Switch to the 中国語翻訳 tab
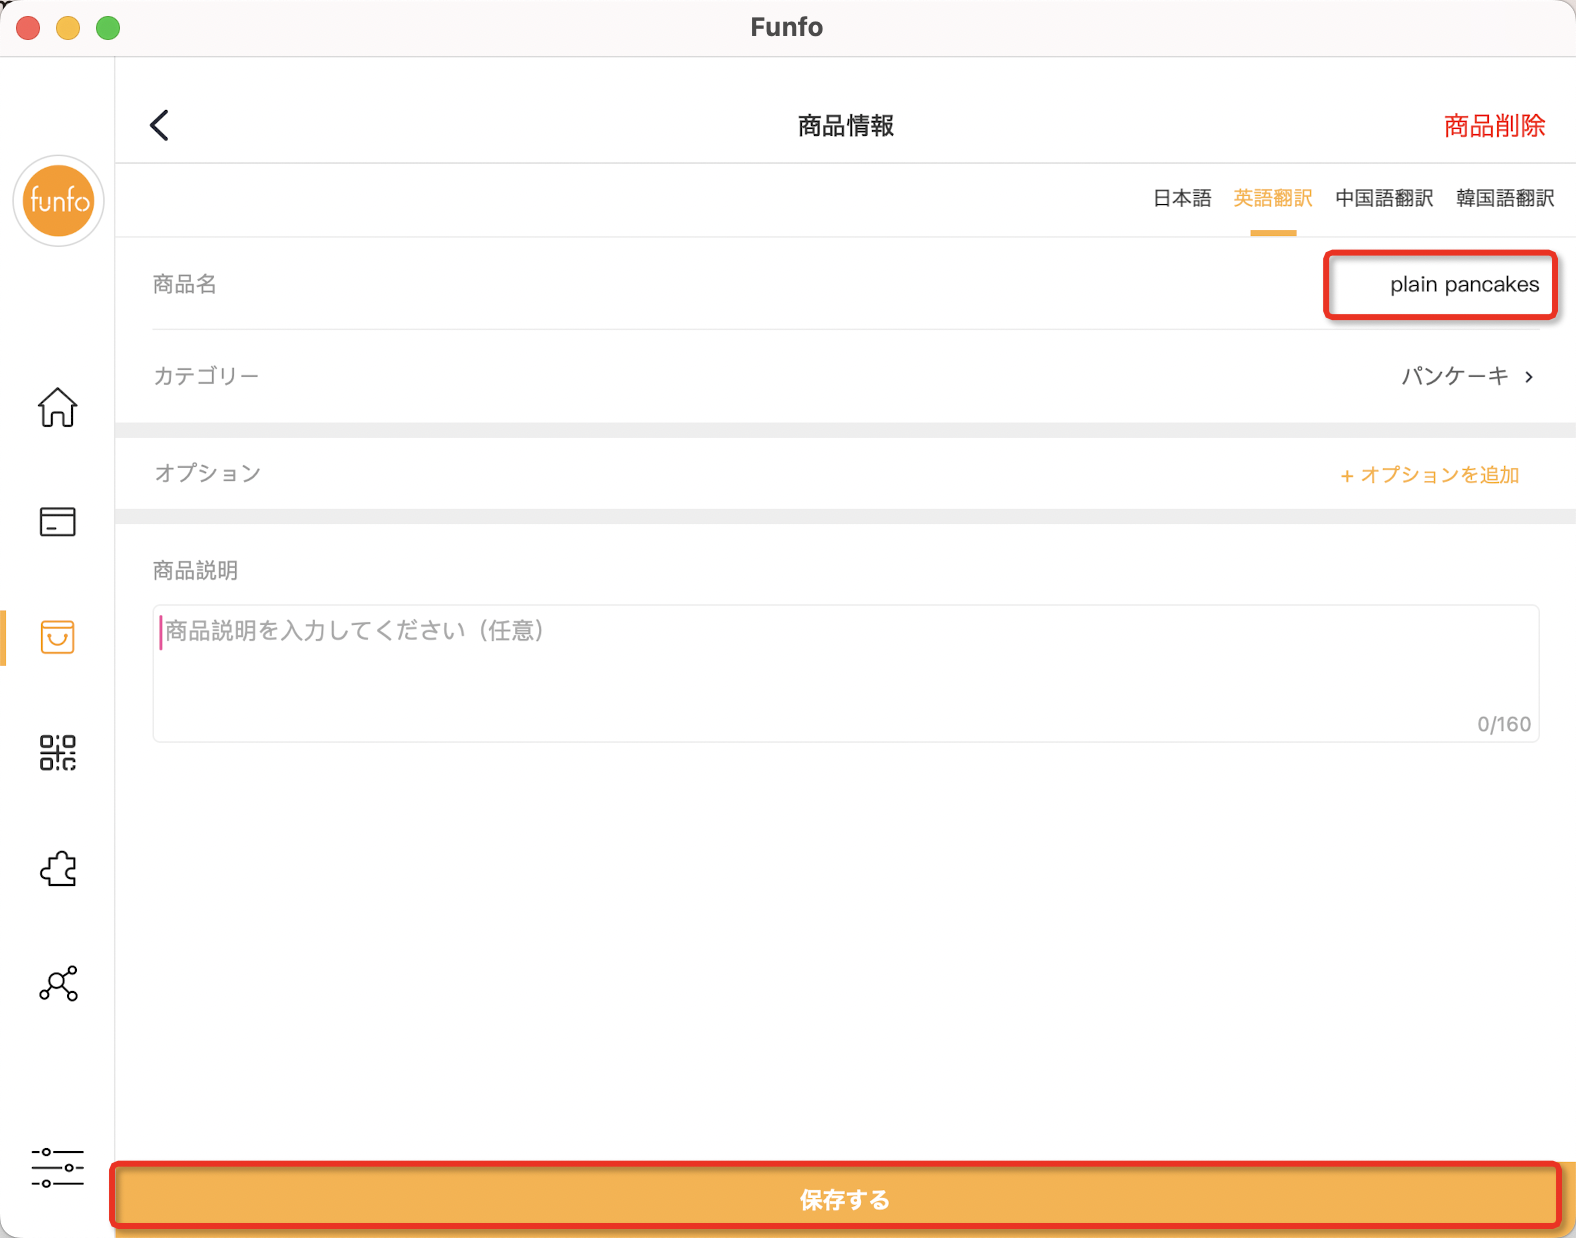1576x1238 pixels. (1384, 198)
